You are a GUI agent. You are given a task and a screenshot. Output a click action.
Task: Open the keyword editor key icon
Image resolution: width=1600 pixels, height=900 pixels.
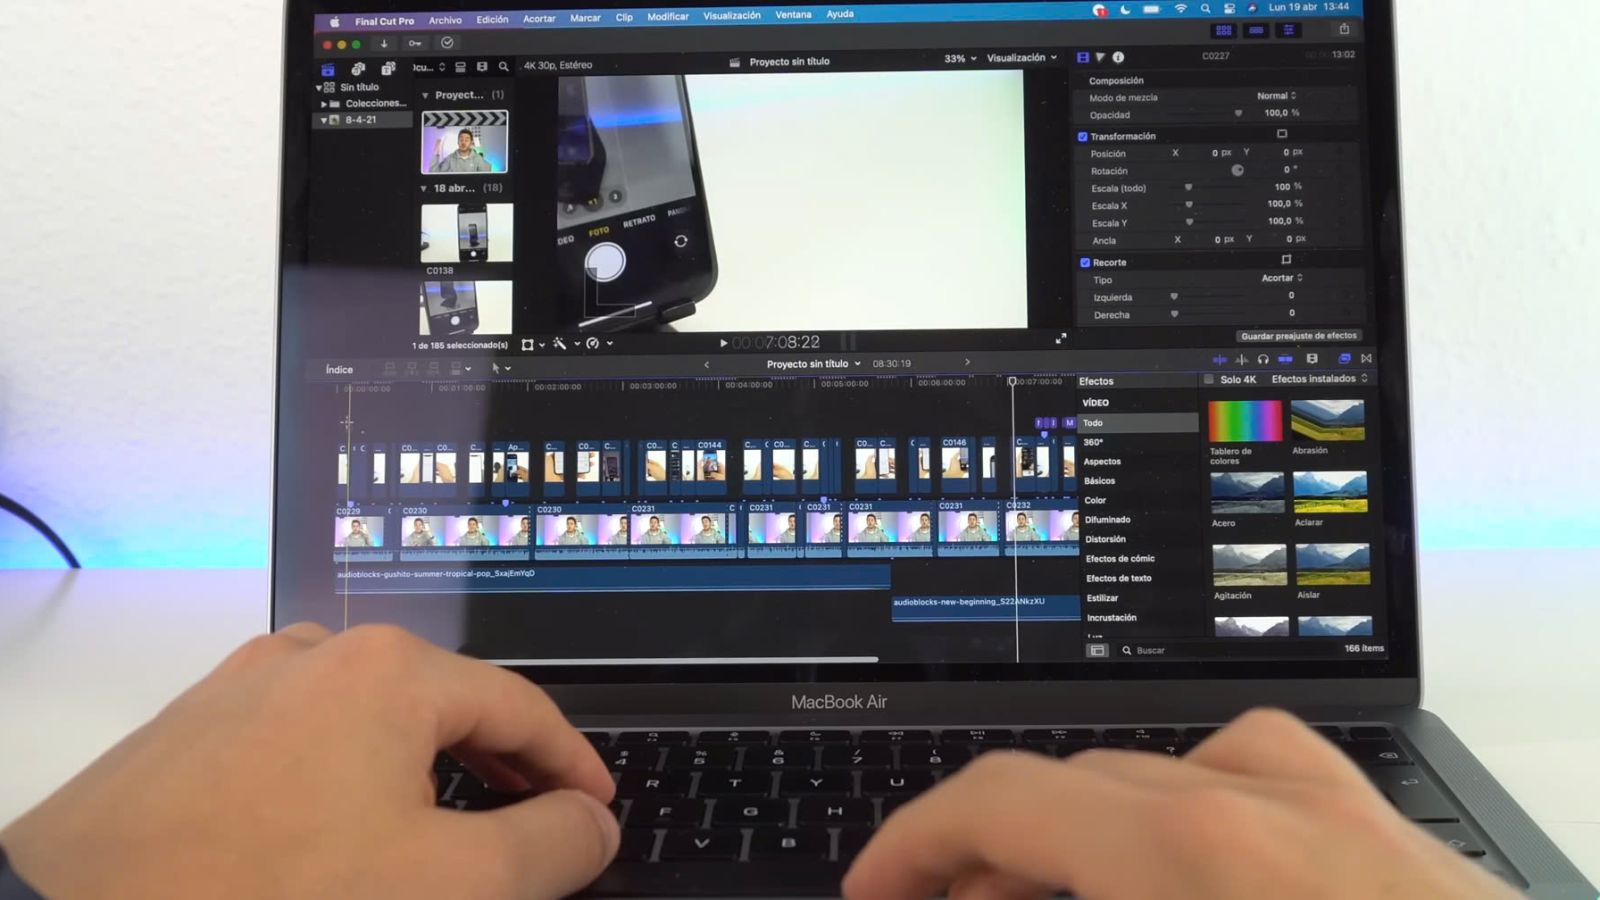click(415, 43)
